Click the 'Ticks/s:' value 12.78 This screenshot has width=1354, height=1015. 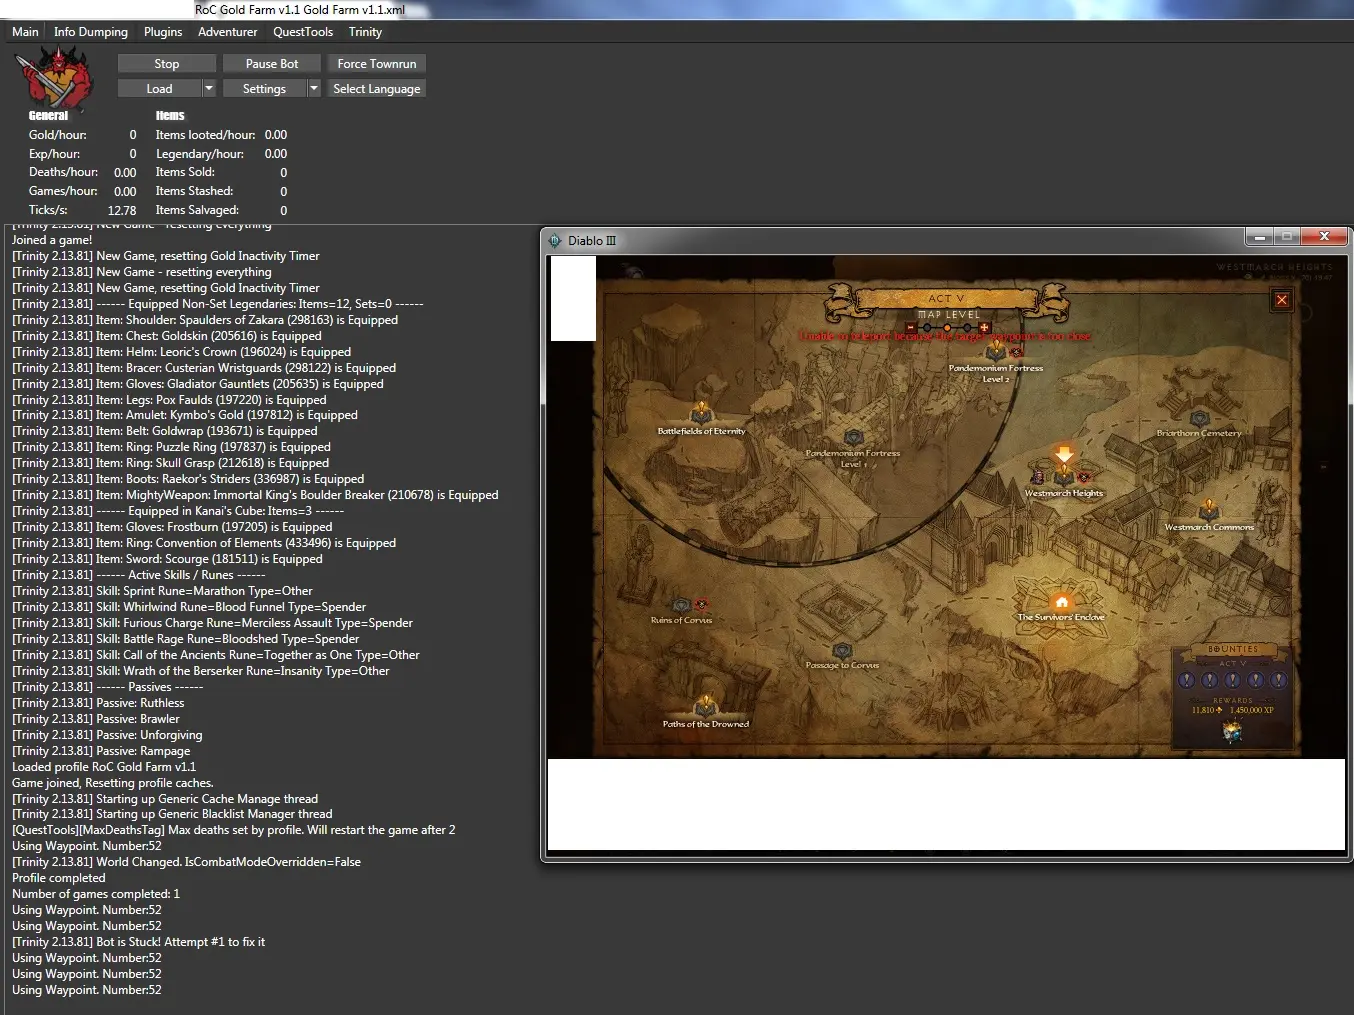point(122,210)
